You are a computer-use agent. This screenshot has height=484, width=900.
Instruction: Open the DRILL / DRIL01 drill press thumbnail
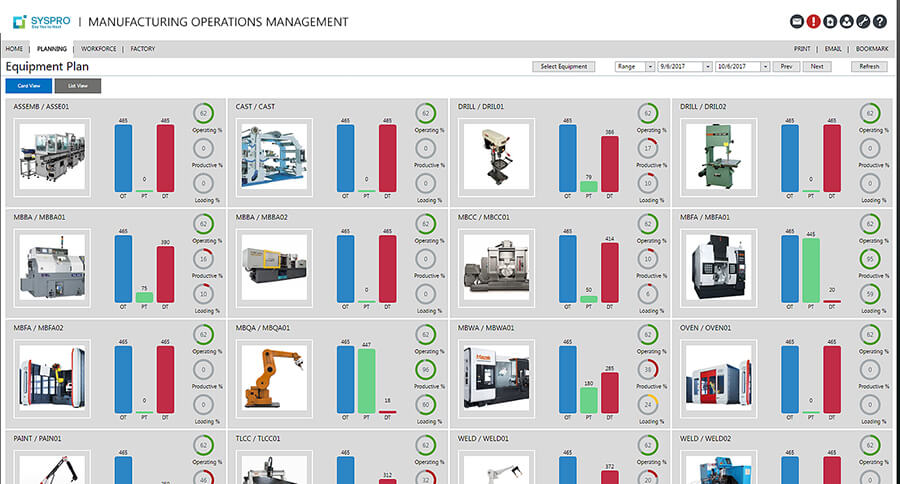click(496, 157)
